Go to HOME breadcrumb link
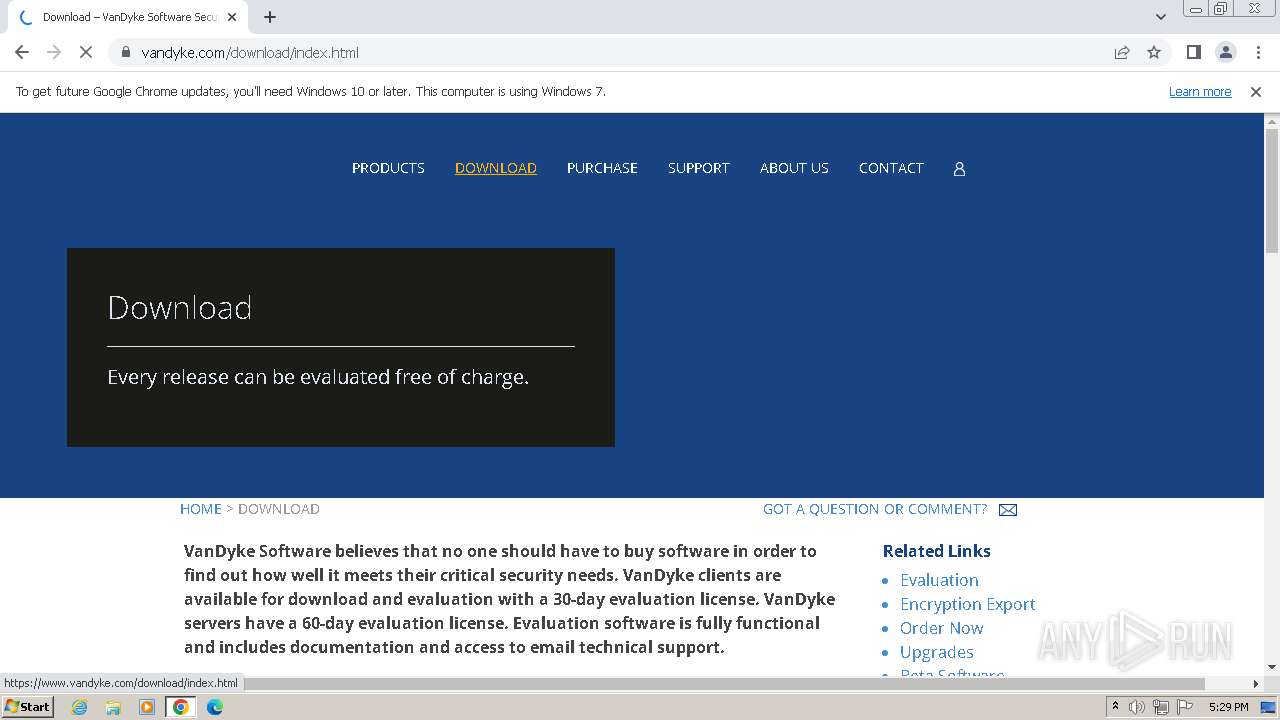 click(201, 509)
